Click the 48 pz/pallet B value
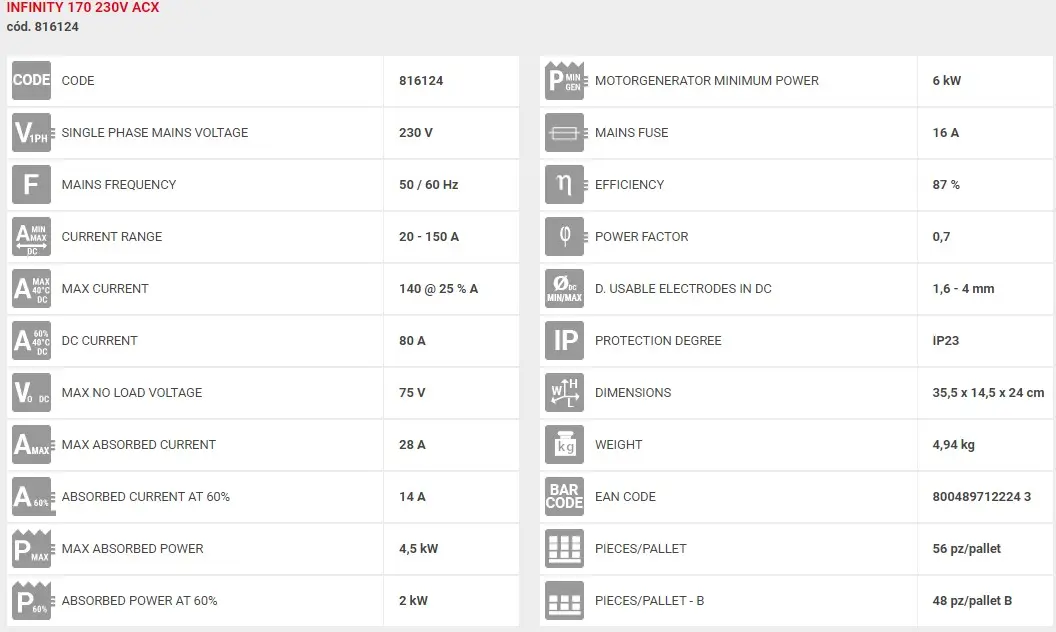This screenshot has width=1056, height=632. [972, 601]
